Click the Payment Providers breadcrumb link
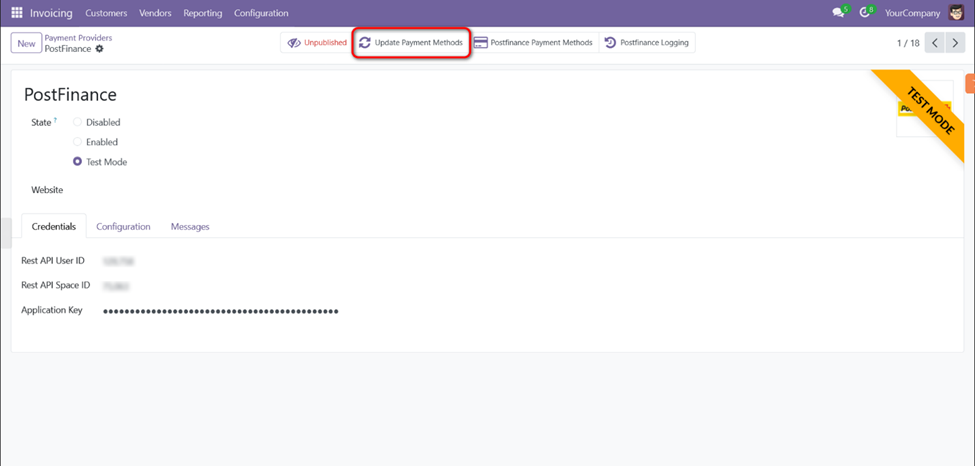 [x=78, y=38]
